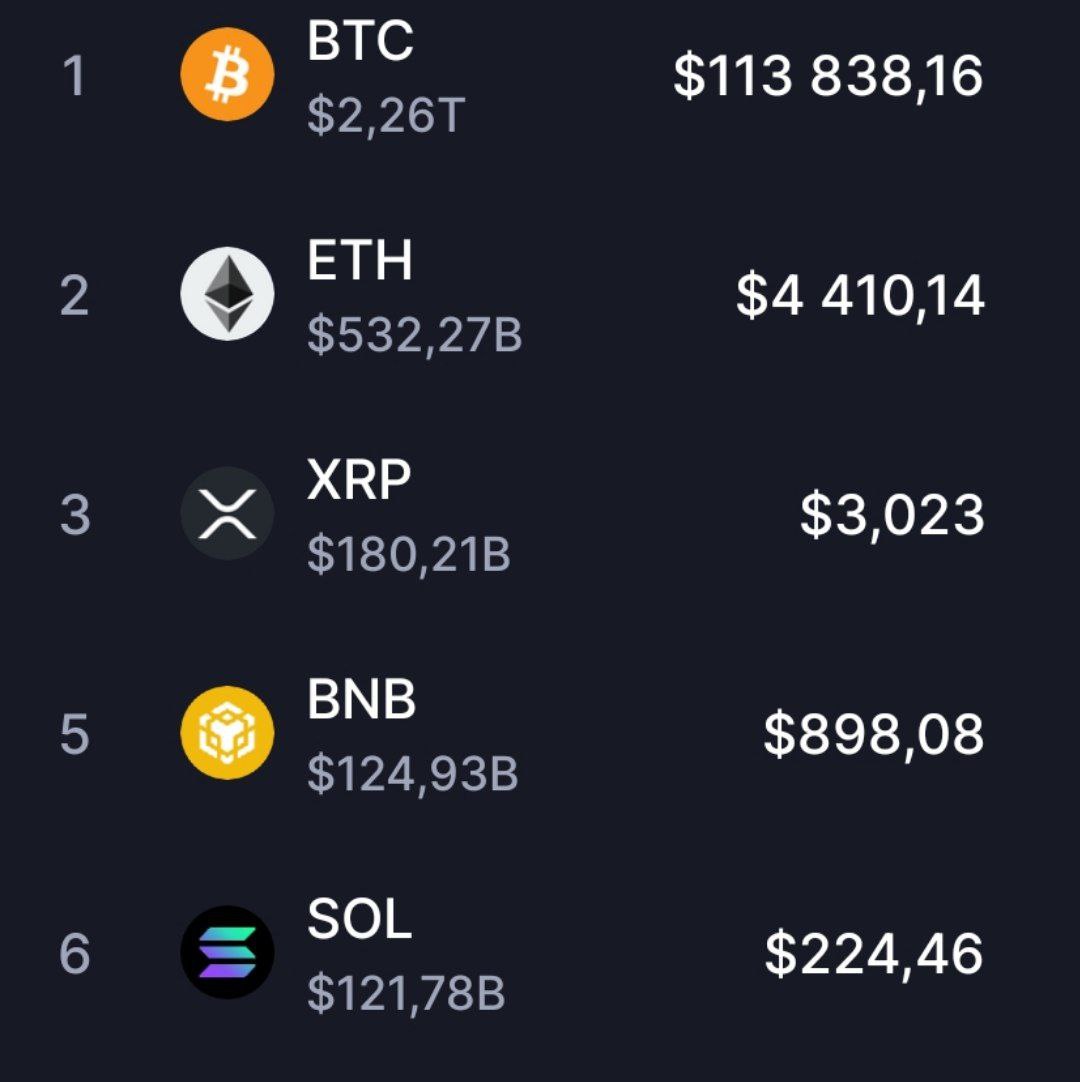Tap the XRP logo icon

click(x=227, y=514)
